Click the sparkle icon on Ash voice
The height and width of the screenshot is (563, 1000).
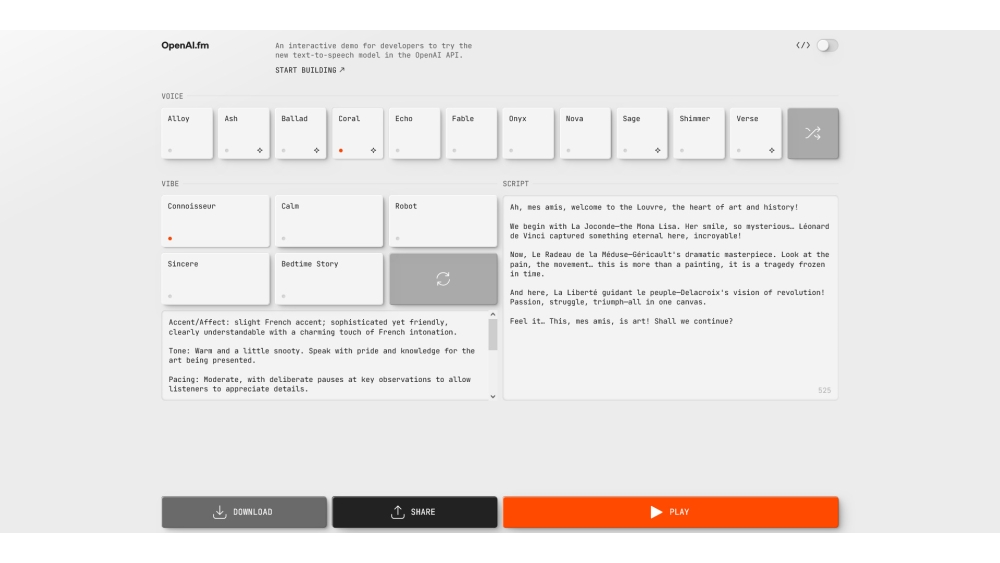pos(261,151)
